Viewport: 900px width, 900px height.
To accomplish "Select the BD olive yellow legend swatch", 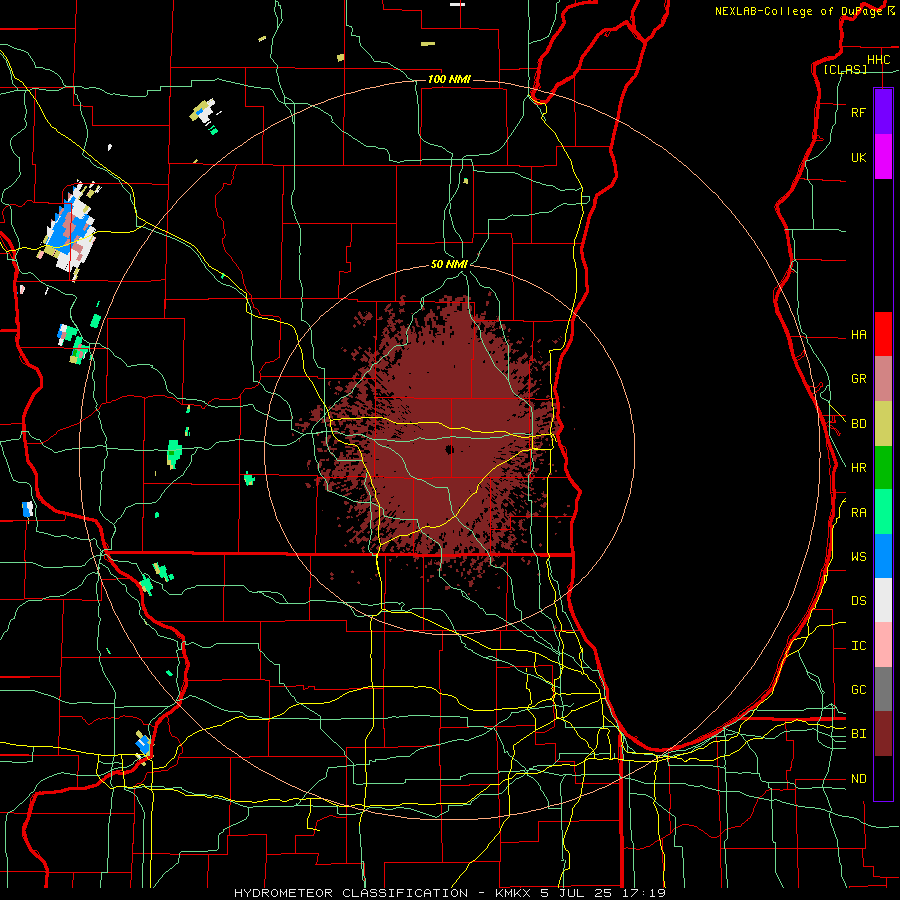I will click(x=883, y=423).
